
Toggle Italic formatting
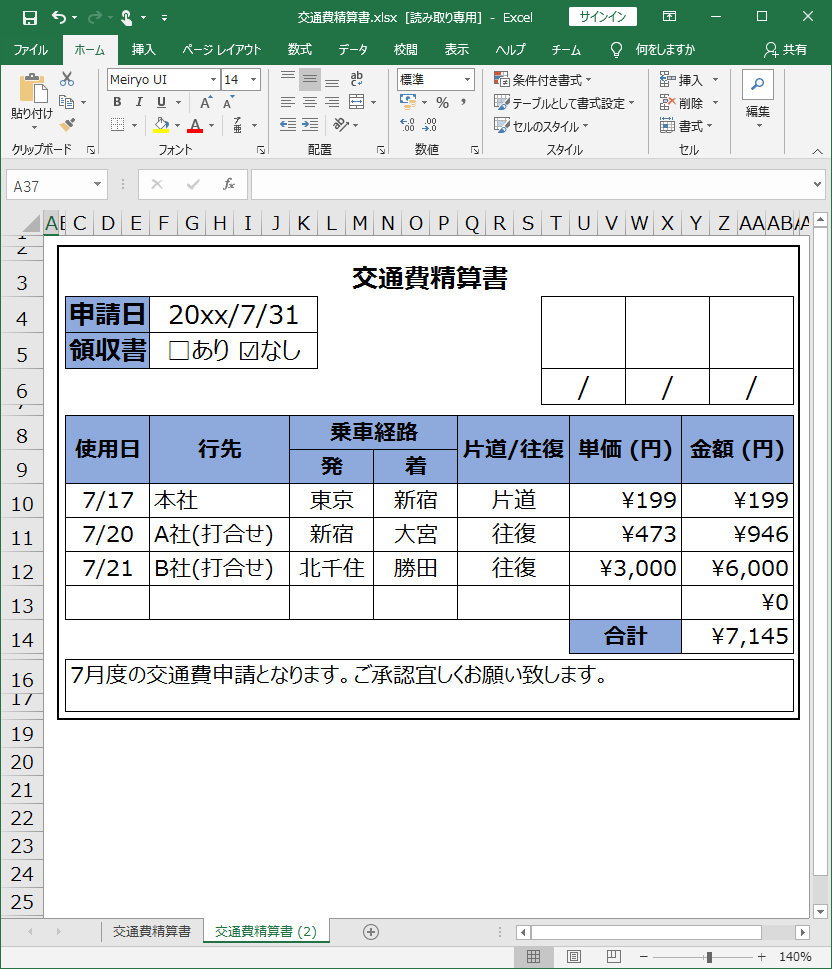pos(139,102)
